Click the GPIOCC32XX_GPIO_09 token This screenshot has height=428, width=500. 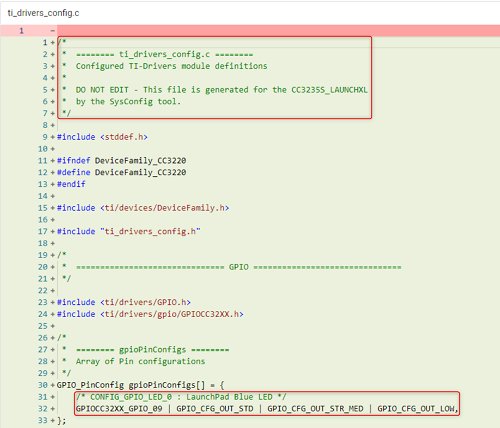point(119,409)
